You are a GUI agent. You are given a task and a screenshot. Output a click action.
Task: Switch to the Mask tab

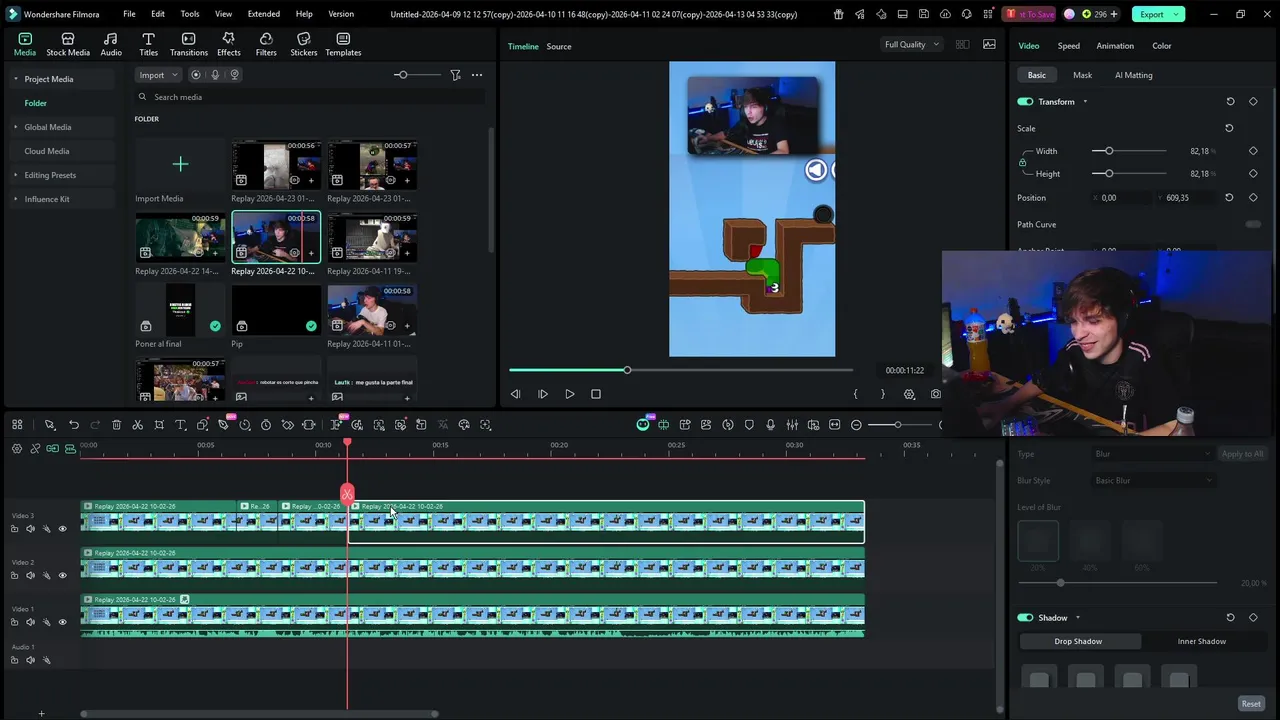point(1082,75)
